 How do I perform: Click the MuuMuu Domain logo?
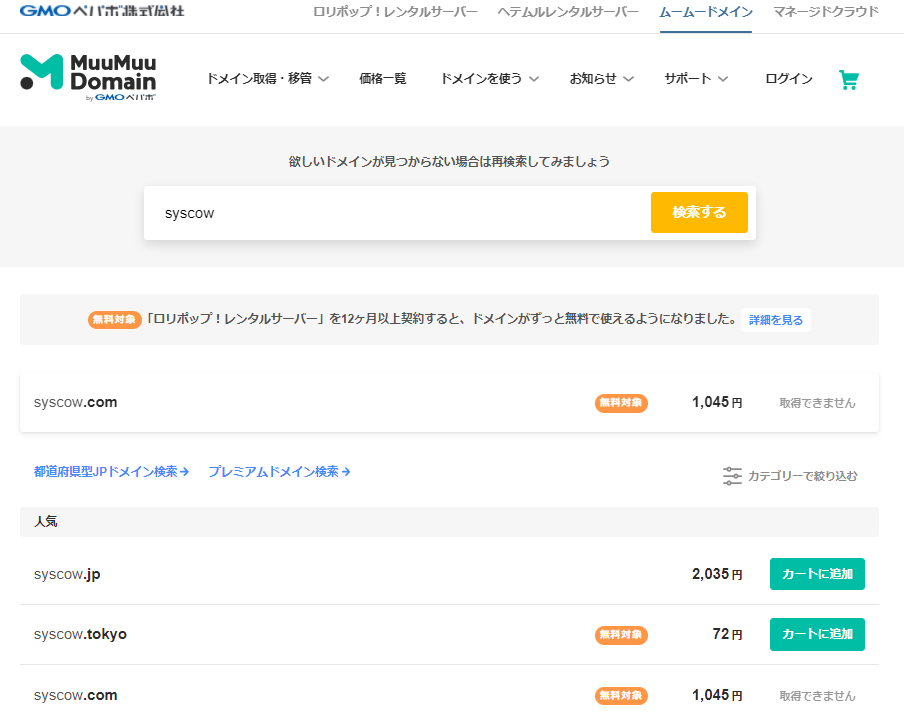click(88, 77)
